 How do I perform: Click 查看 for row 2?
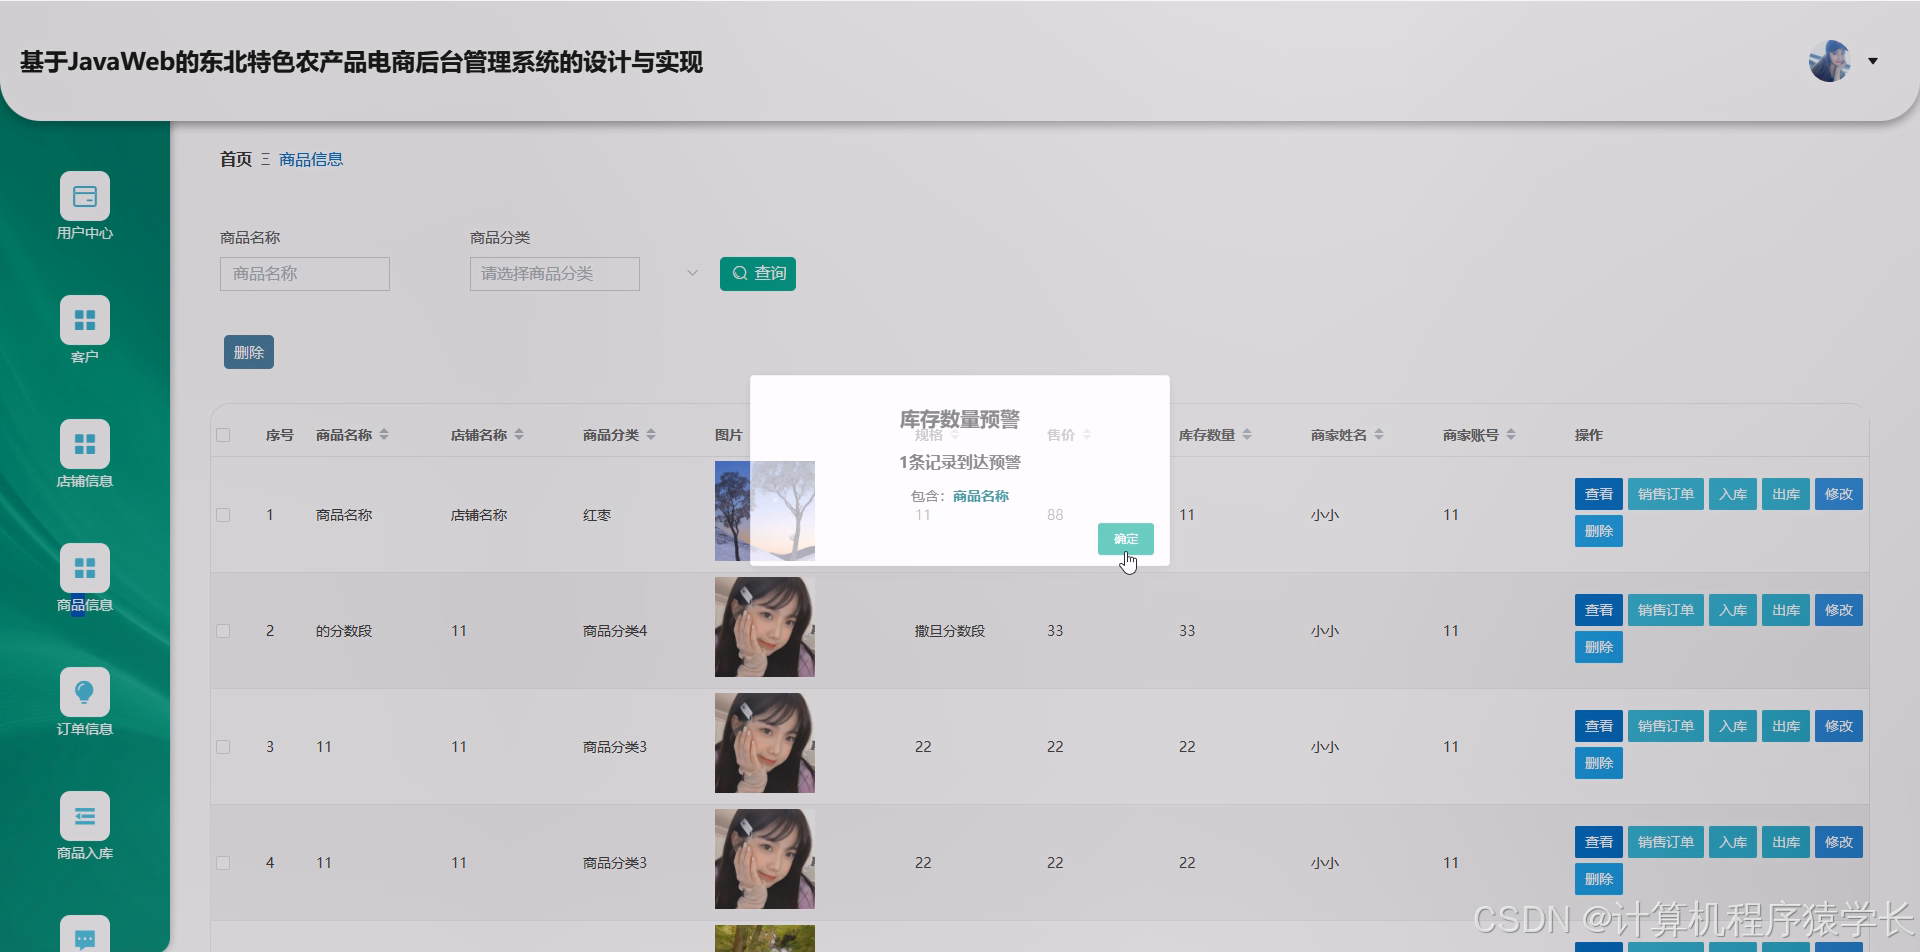coord(1599,610)
